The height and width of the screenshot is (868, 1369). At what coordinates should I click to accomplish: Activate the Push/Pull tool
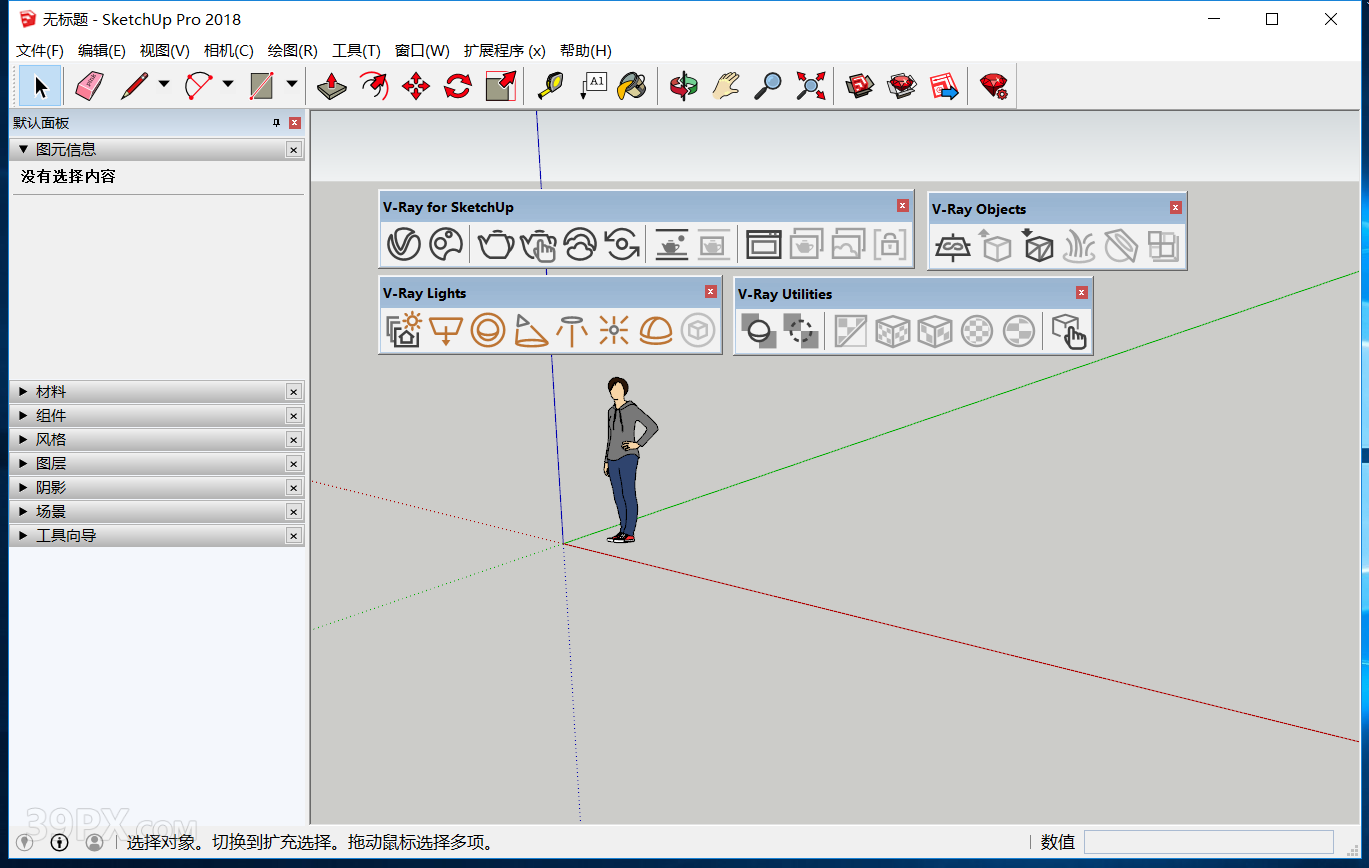332,86
